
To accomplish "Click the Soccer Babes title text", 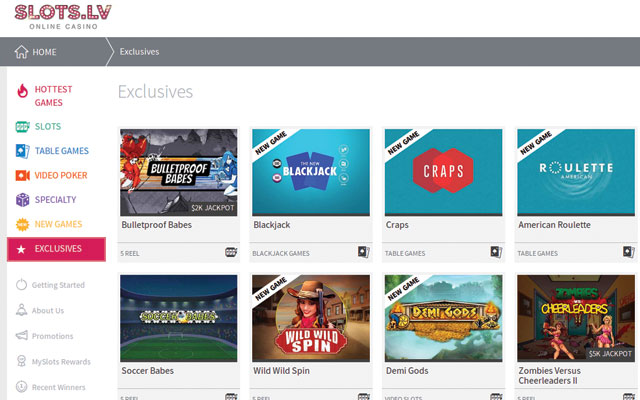I will 147,371.
